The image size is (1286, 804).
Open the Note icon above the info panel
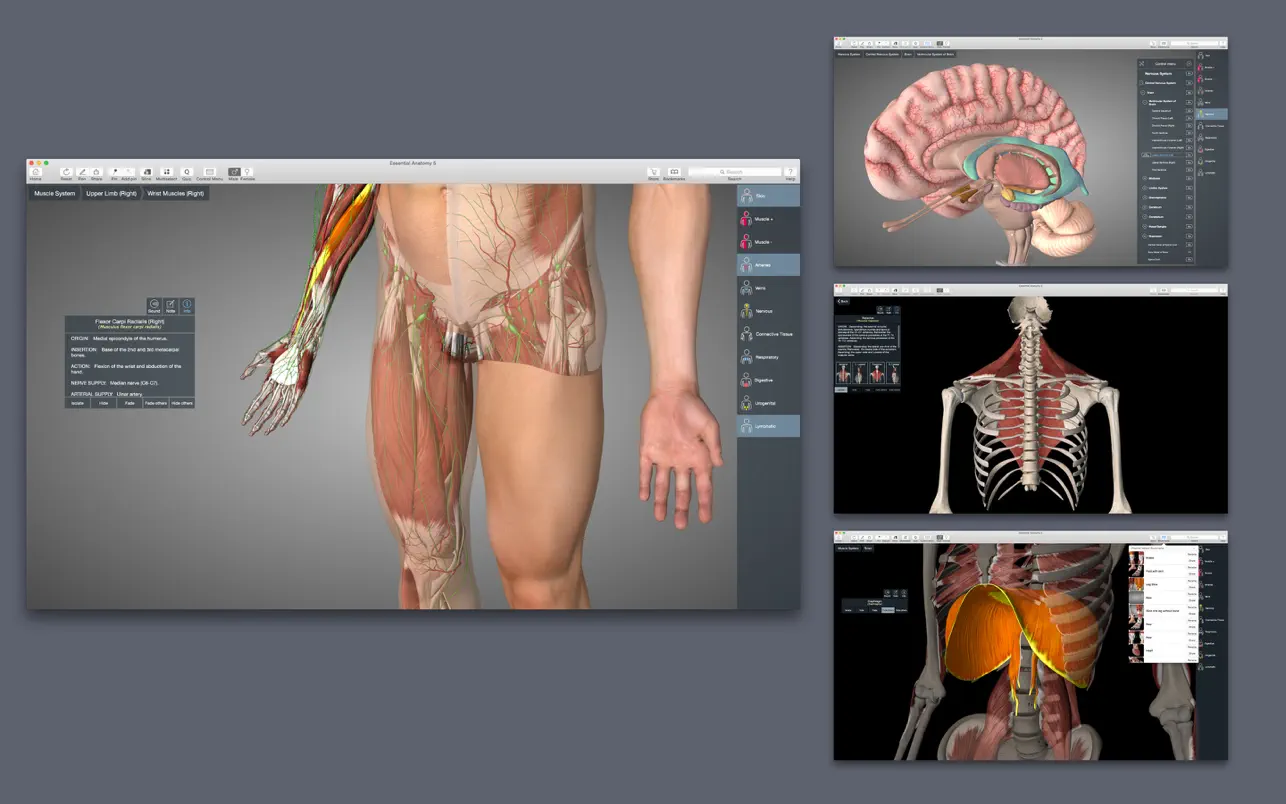[x=170, y=305]
